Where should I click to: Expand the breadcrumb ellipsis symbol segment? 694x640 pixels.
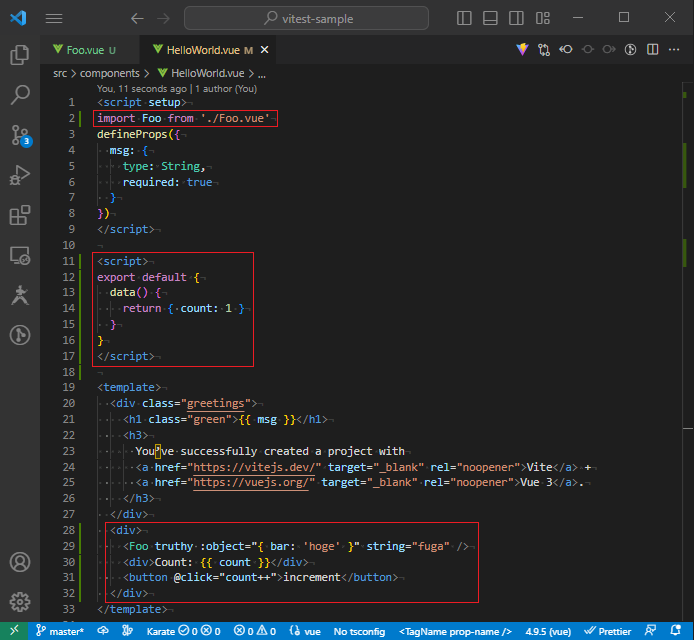[x=262, y=73]
